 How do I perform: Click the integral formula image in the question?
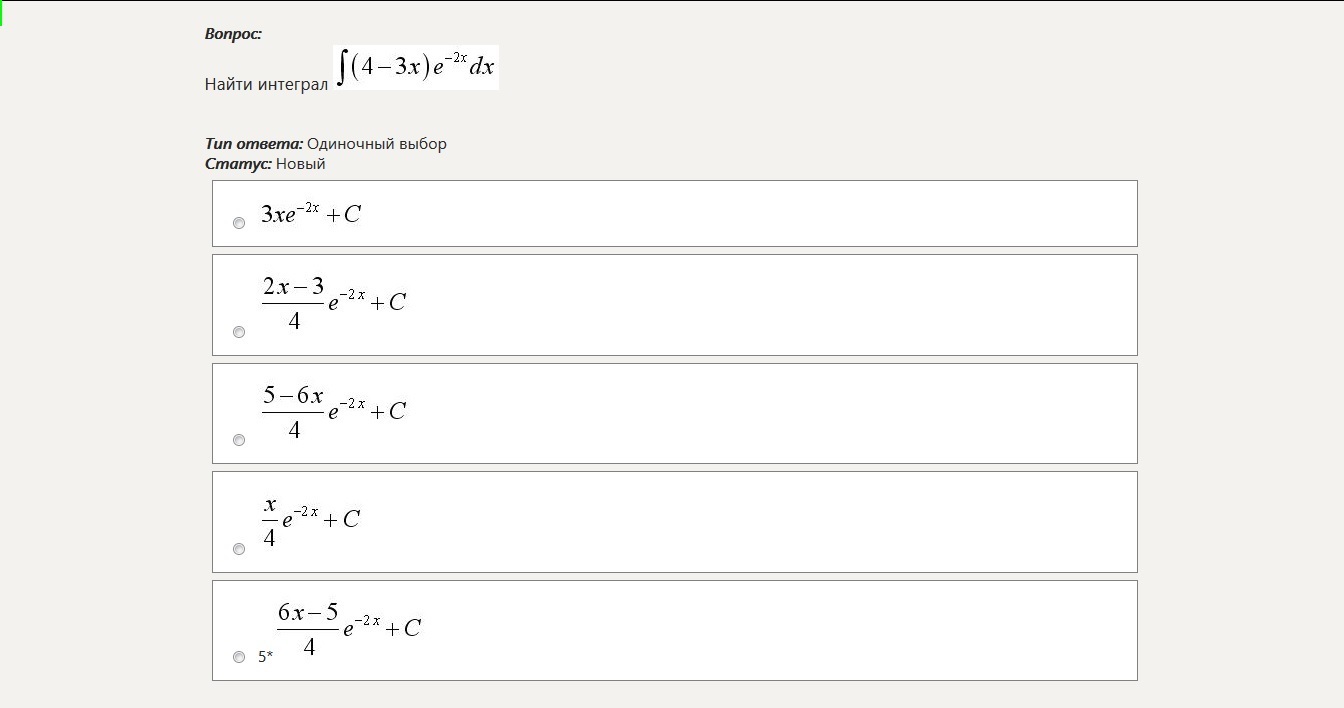click(416, 68)
